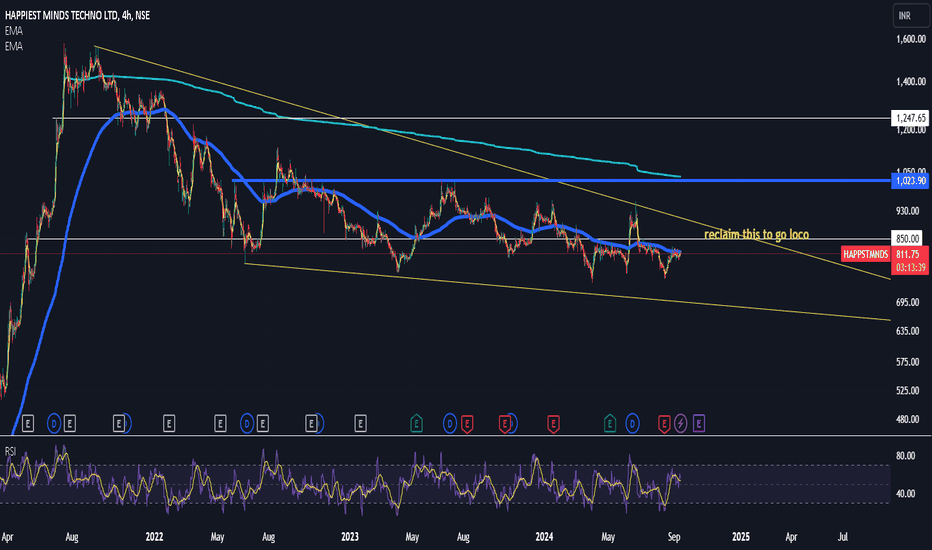Click the 575.00 price scale value
This screenshot has height=550, width=932.
pos(907,362)
